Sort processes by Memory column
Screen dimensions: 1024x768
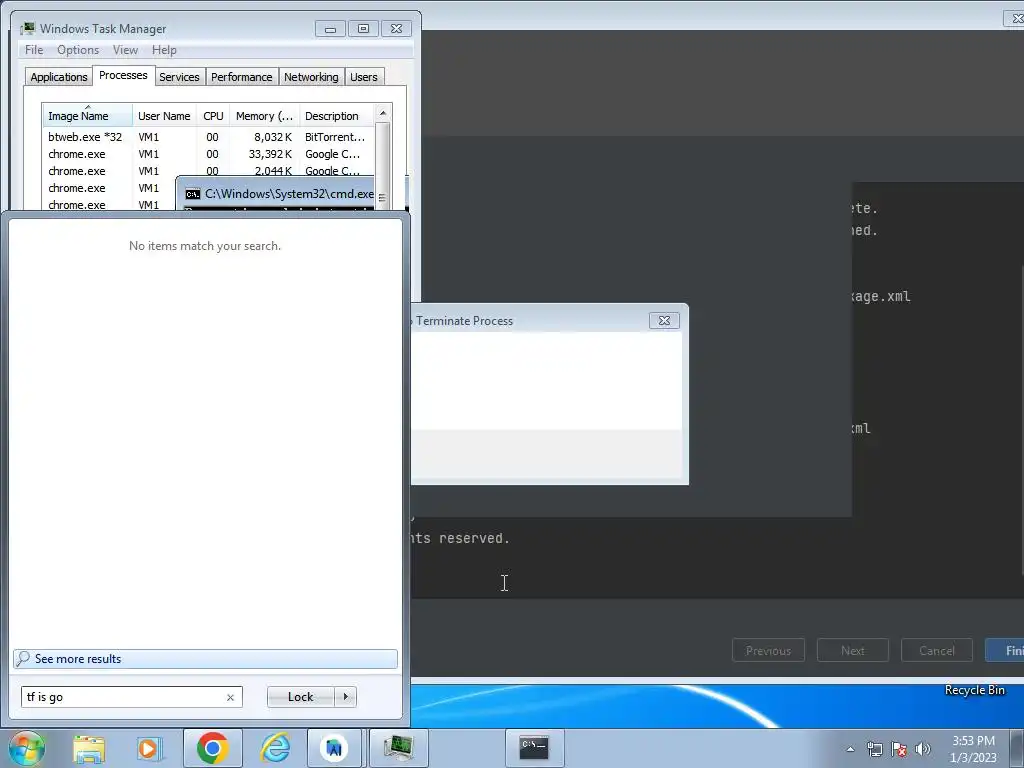pyautogui.click(x=264, y=116)
